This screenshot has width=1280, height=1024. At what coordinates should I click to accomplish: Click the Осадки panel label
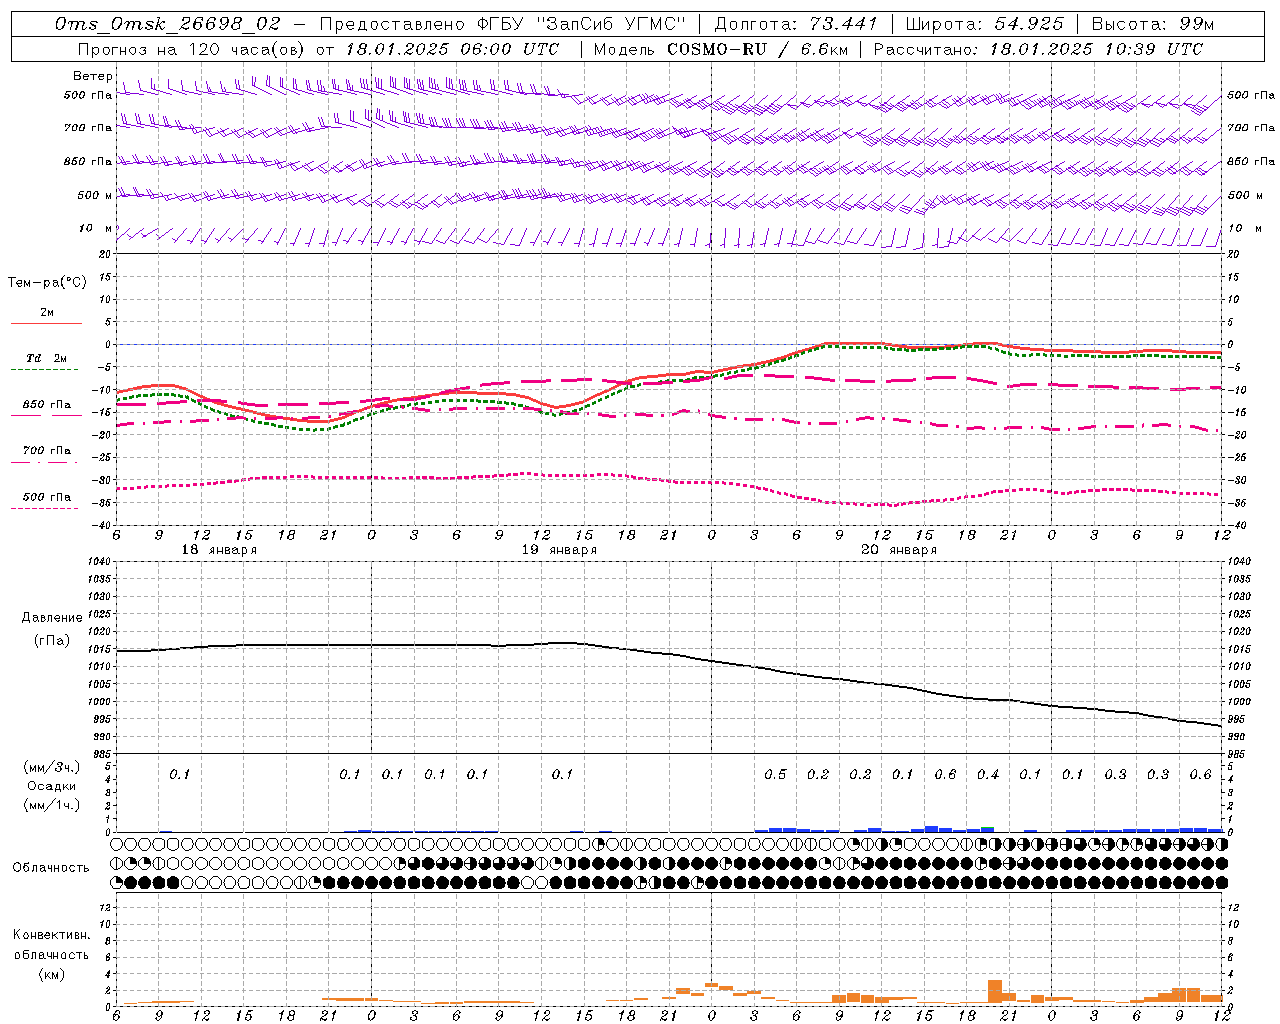52,786
